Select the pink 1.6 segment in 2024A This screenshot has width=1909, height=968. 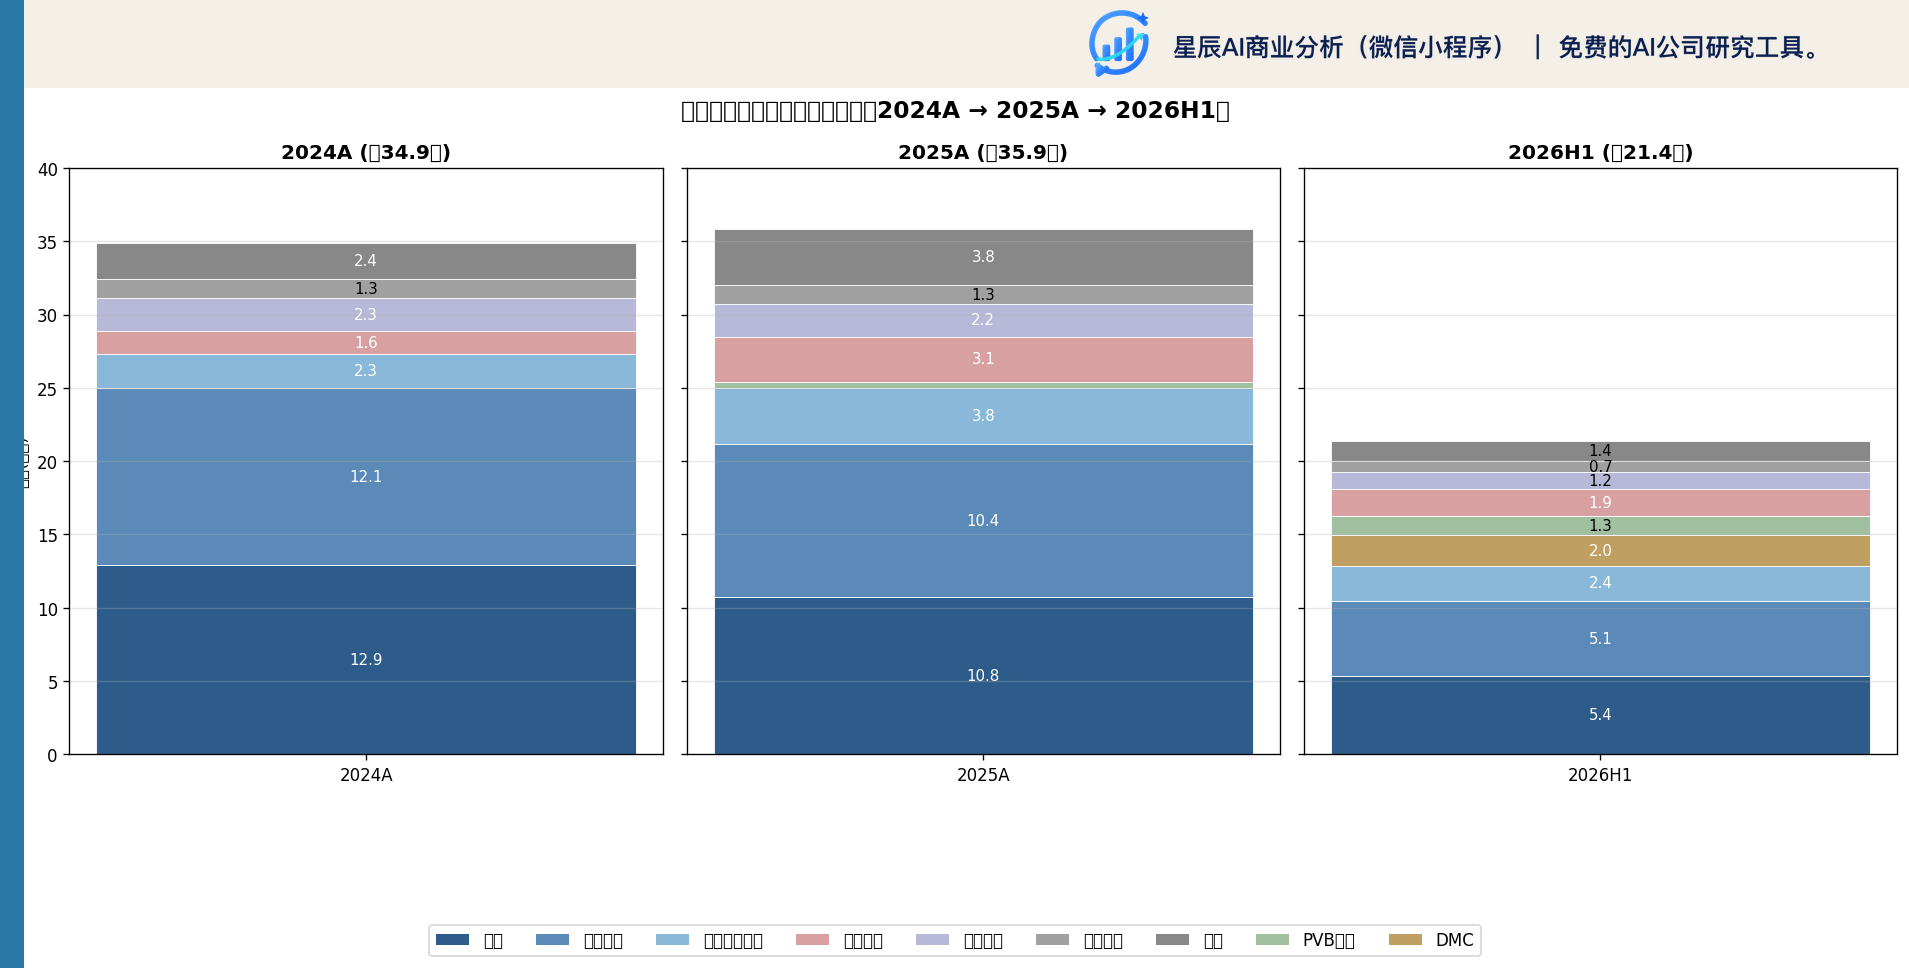click(x=366, y=343)
